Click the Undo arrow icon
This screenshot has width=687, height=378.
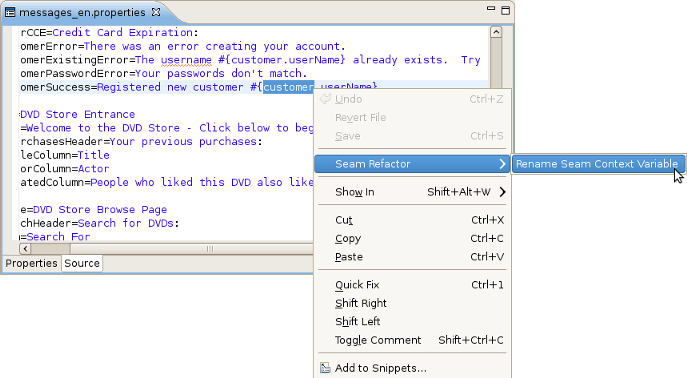click(x=325, y=99)
